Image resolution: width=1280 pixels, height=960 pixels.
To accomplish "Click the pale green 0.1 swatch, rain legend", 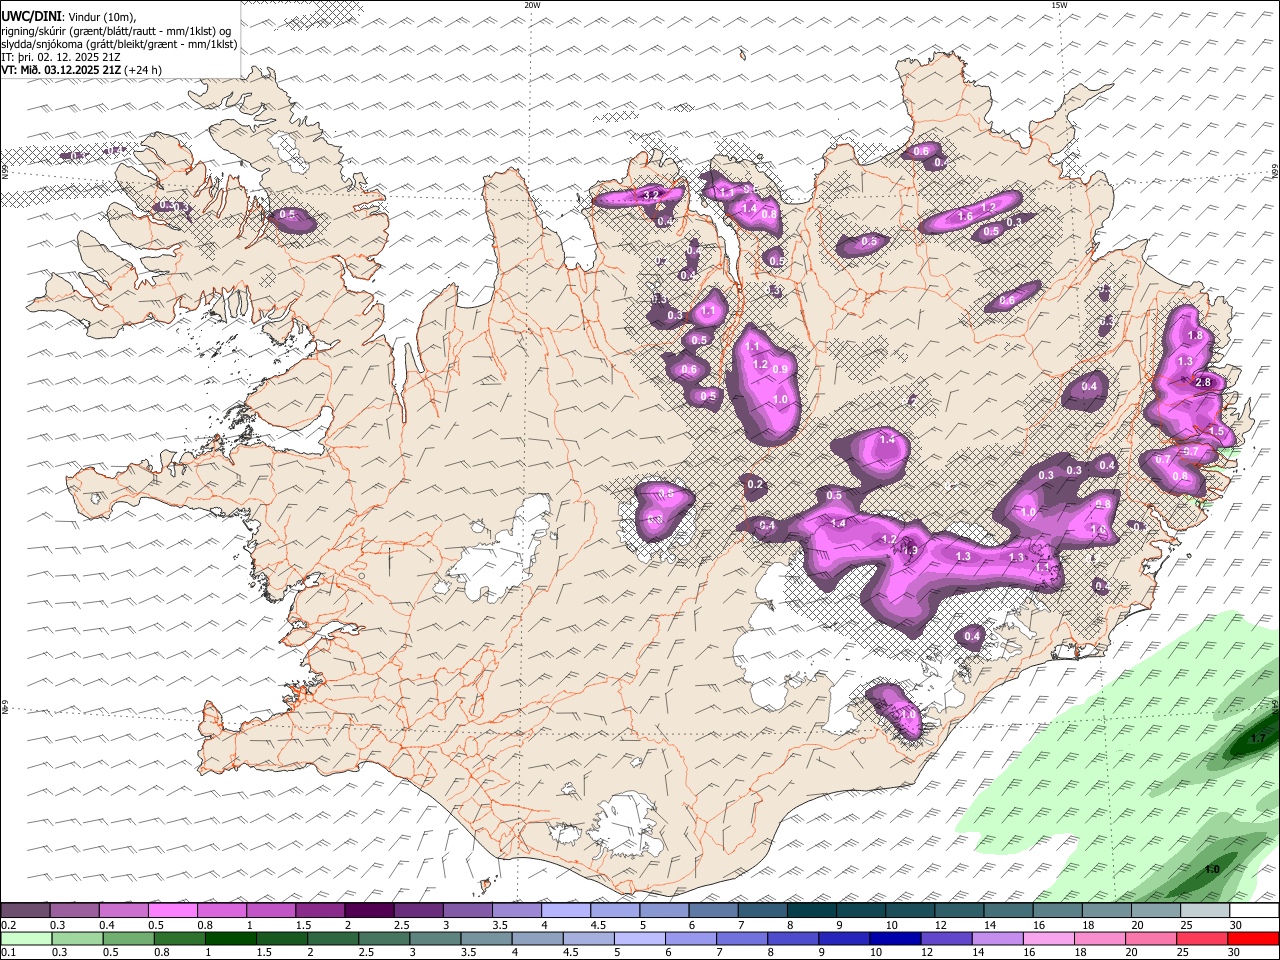I will click(x=26, y=939).
